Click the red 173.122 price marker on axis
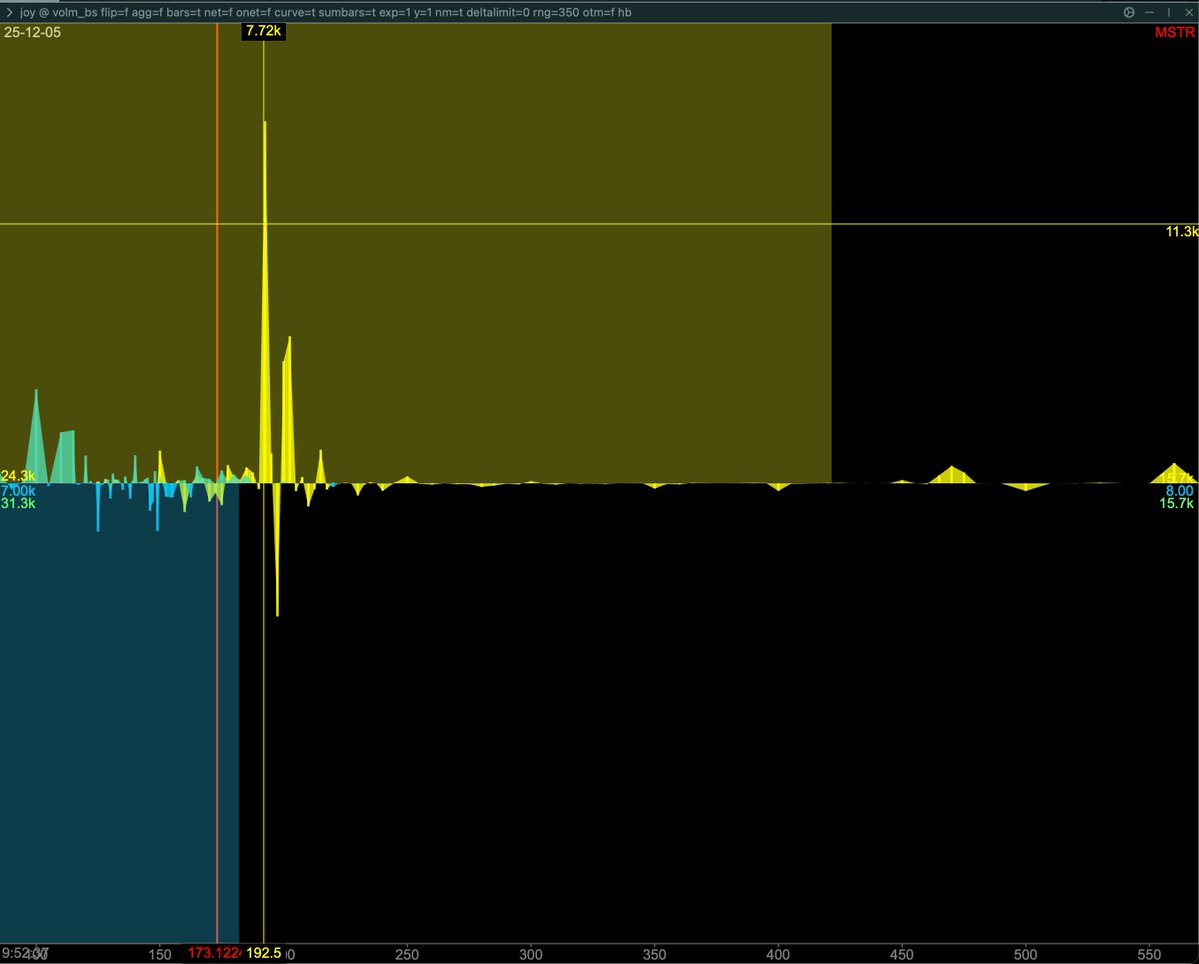Image resolution: width=1199 pixels, height=964 pixels. 216,954
